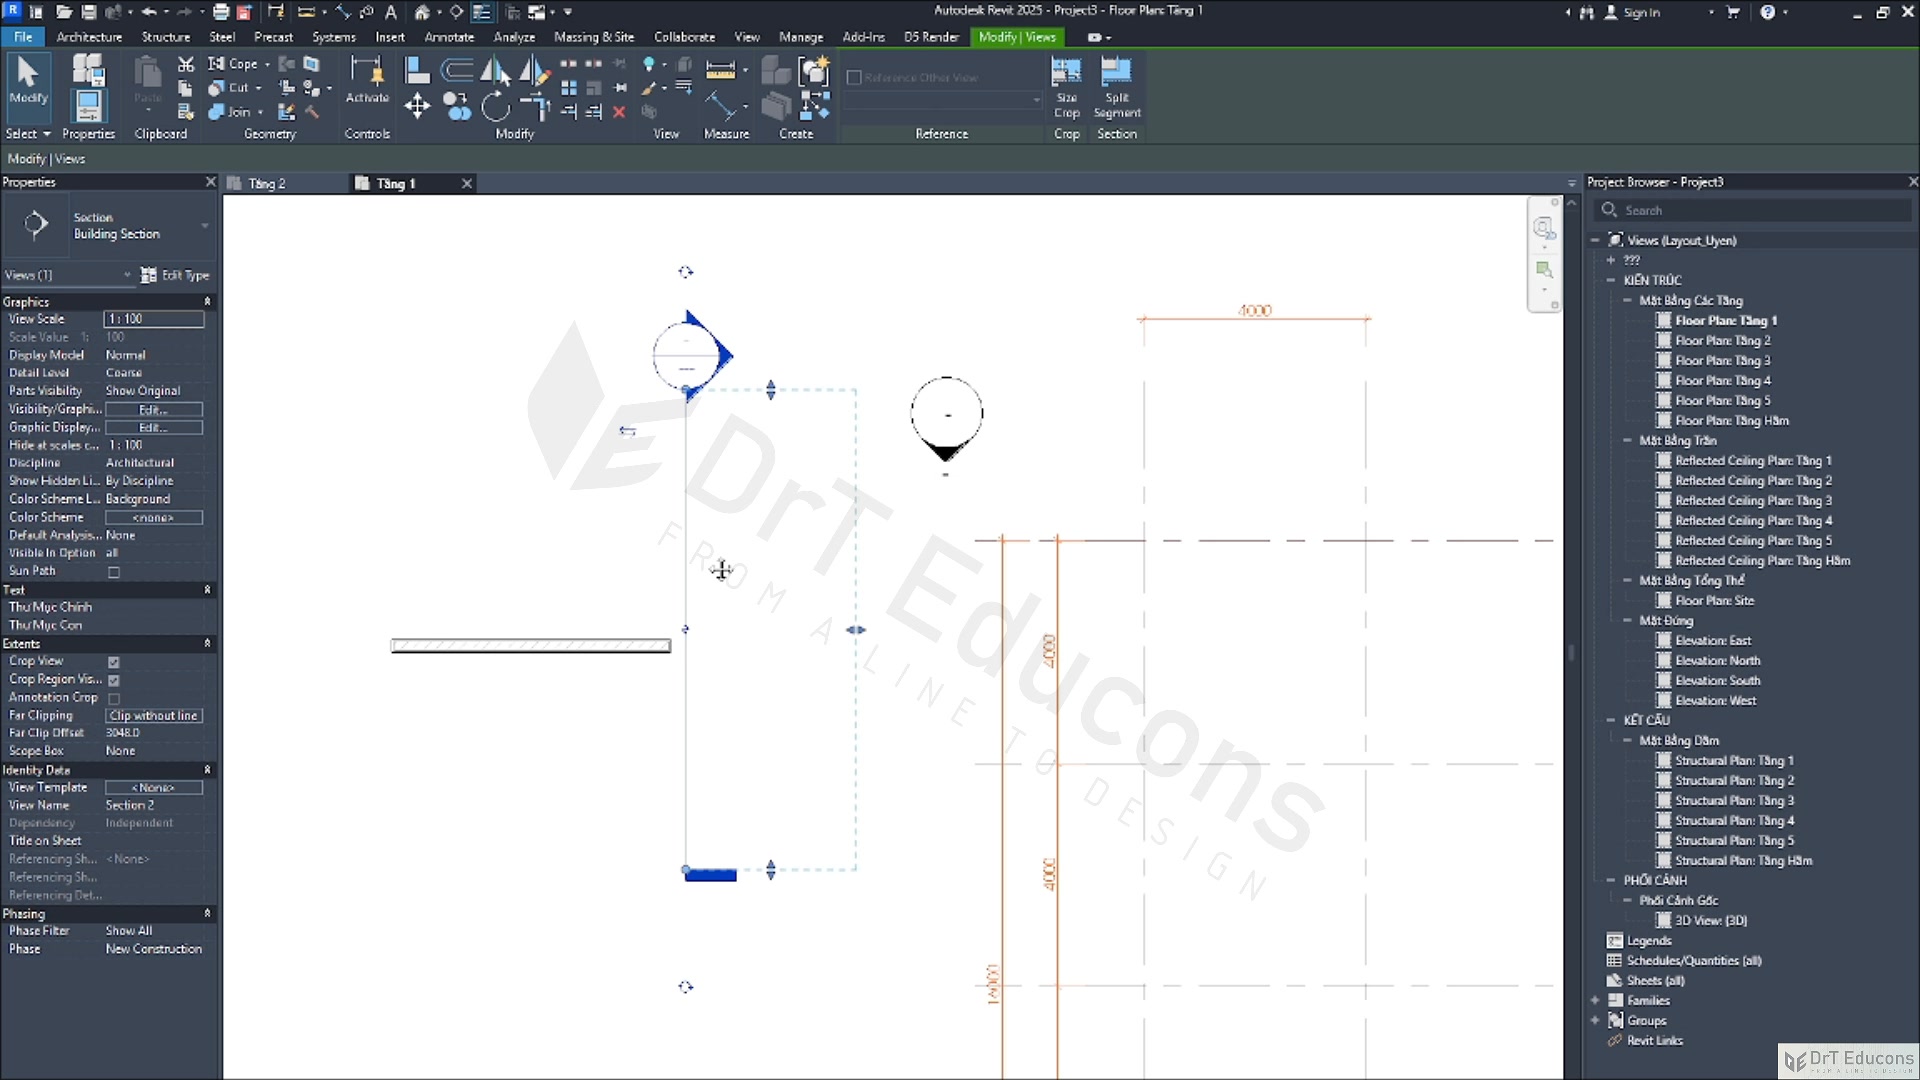Open the Architecture ribbon tab

tap(89, 37)
